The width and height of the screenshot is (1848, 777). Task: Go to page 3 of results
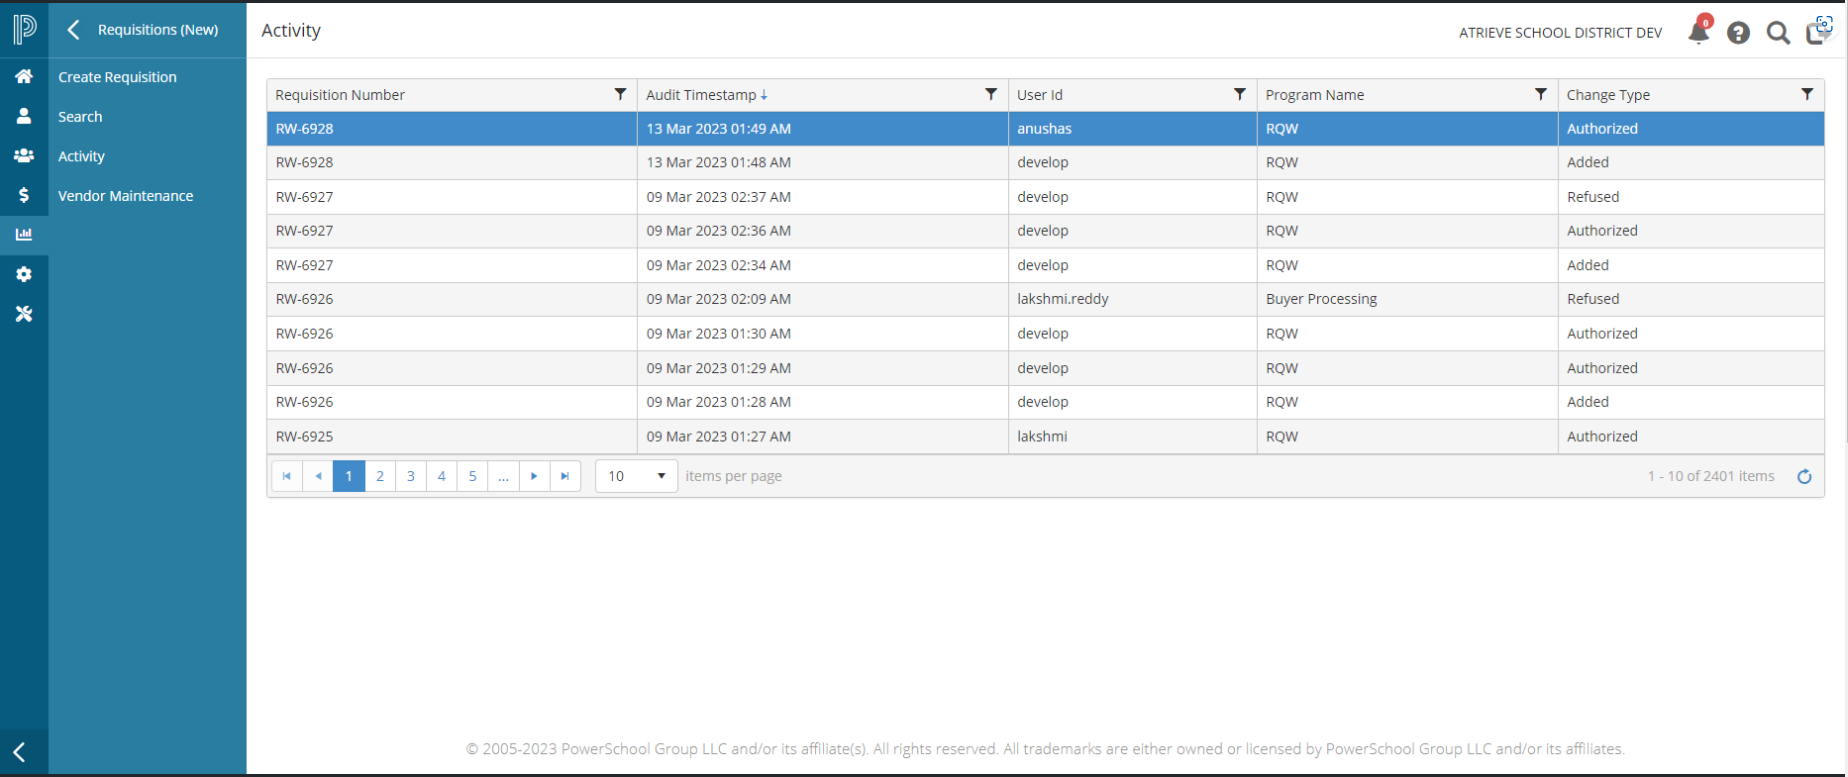tap(410, 476)
